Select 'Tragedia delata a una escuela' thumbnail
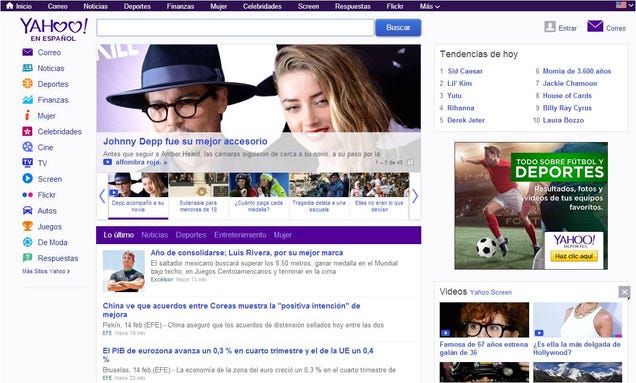 319,196
